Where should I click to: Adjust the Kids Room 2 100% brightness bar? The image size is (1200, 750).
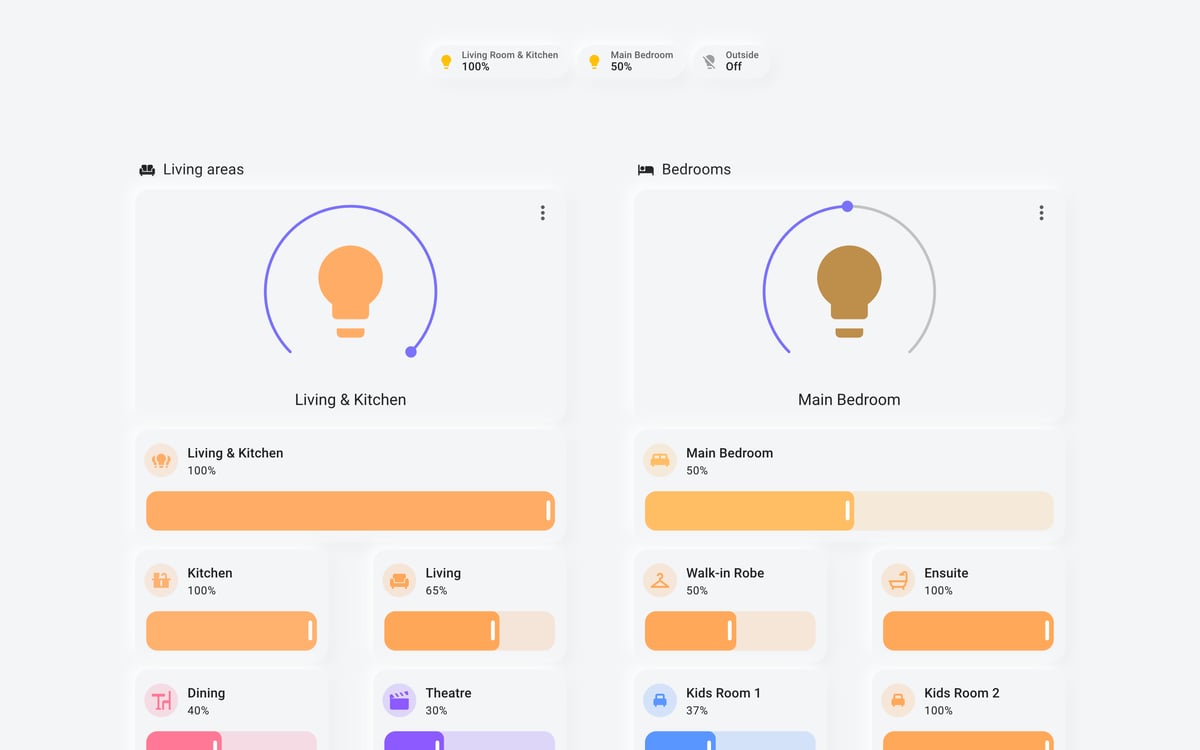coord(968,741)
